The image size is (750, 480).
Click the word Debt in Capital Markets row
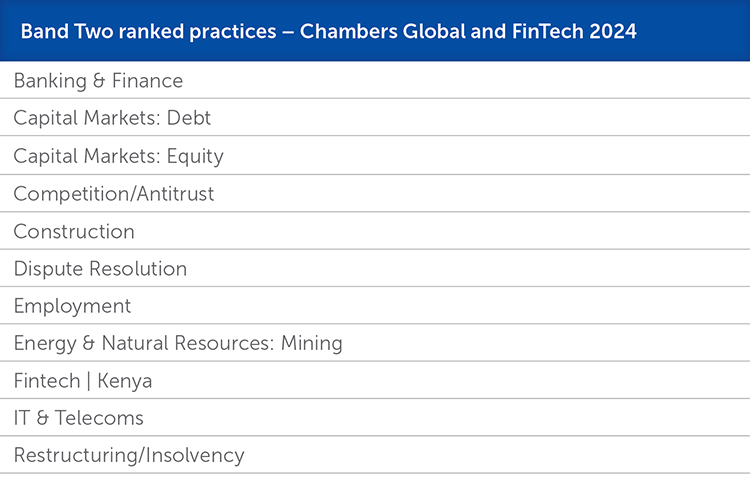pyautogui.click(x=188, y=118)
